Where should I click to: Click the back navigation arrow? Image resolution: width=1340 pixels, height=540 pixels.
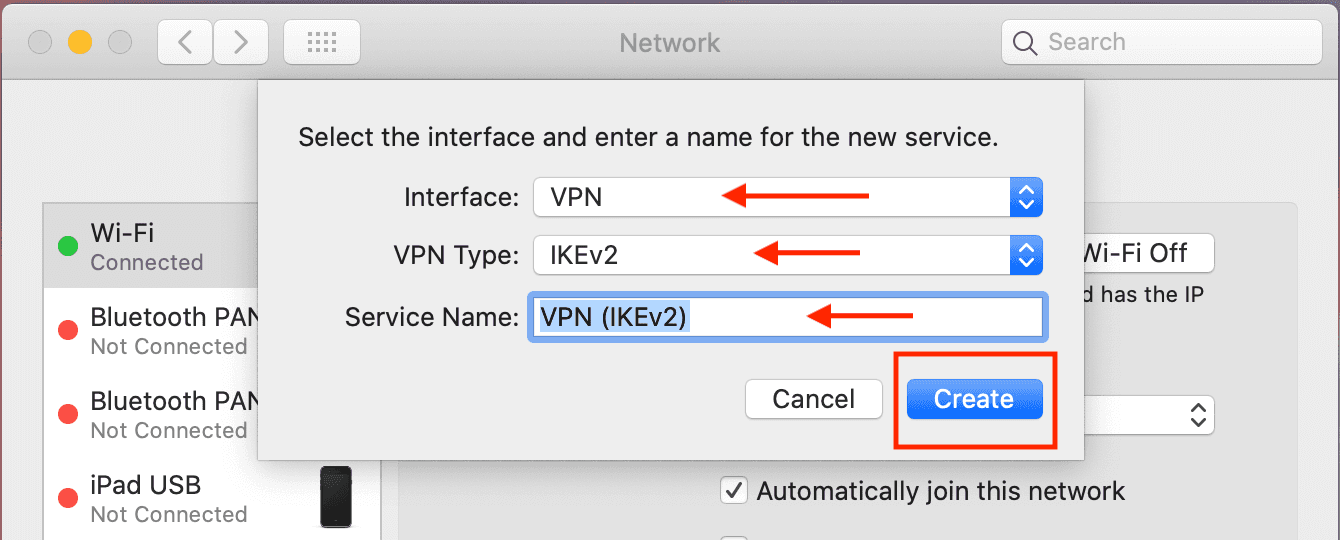point(184,42)
